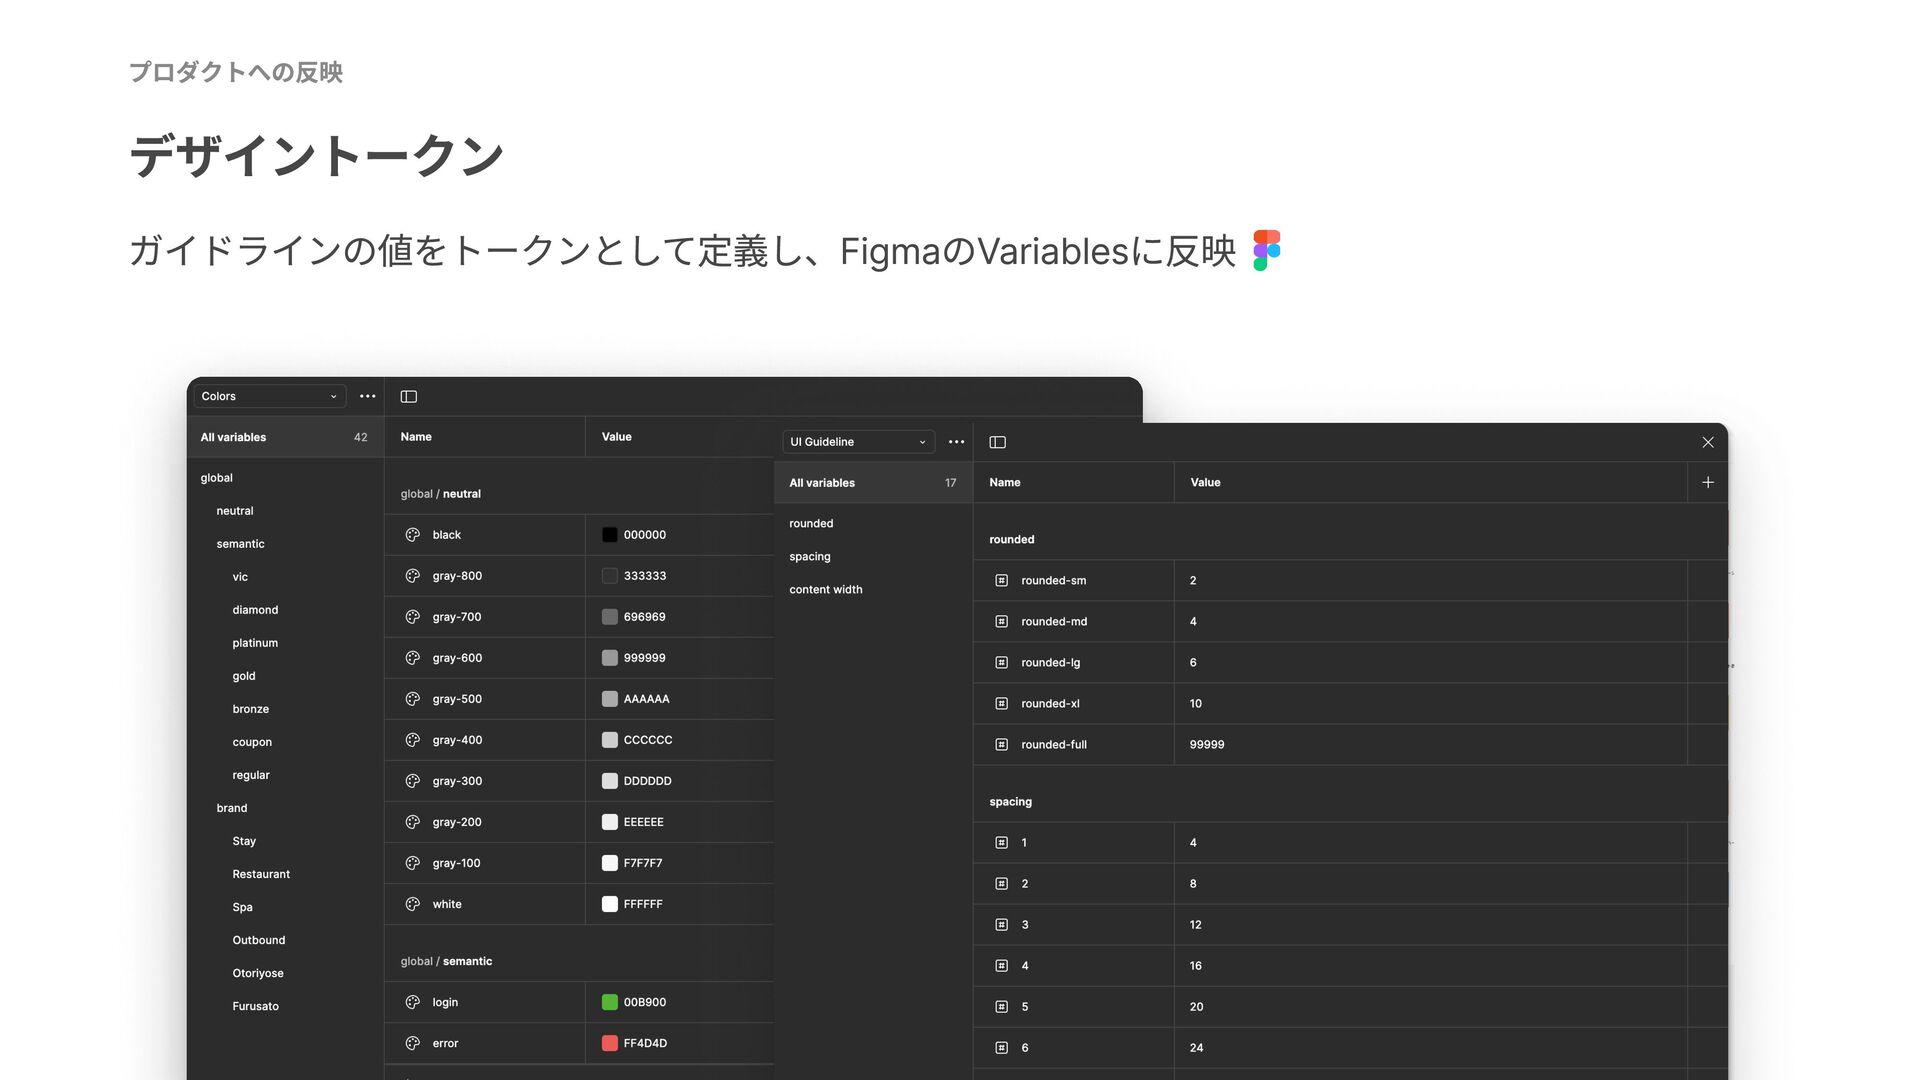Open the UI Guideline collection dropdown

tap(858, 442)
